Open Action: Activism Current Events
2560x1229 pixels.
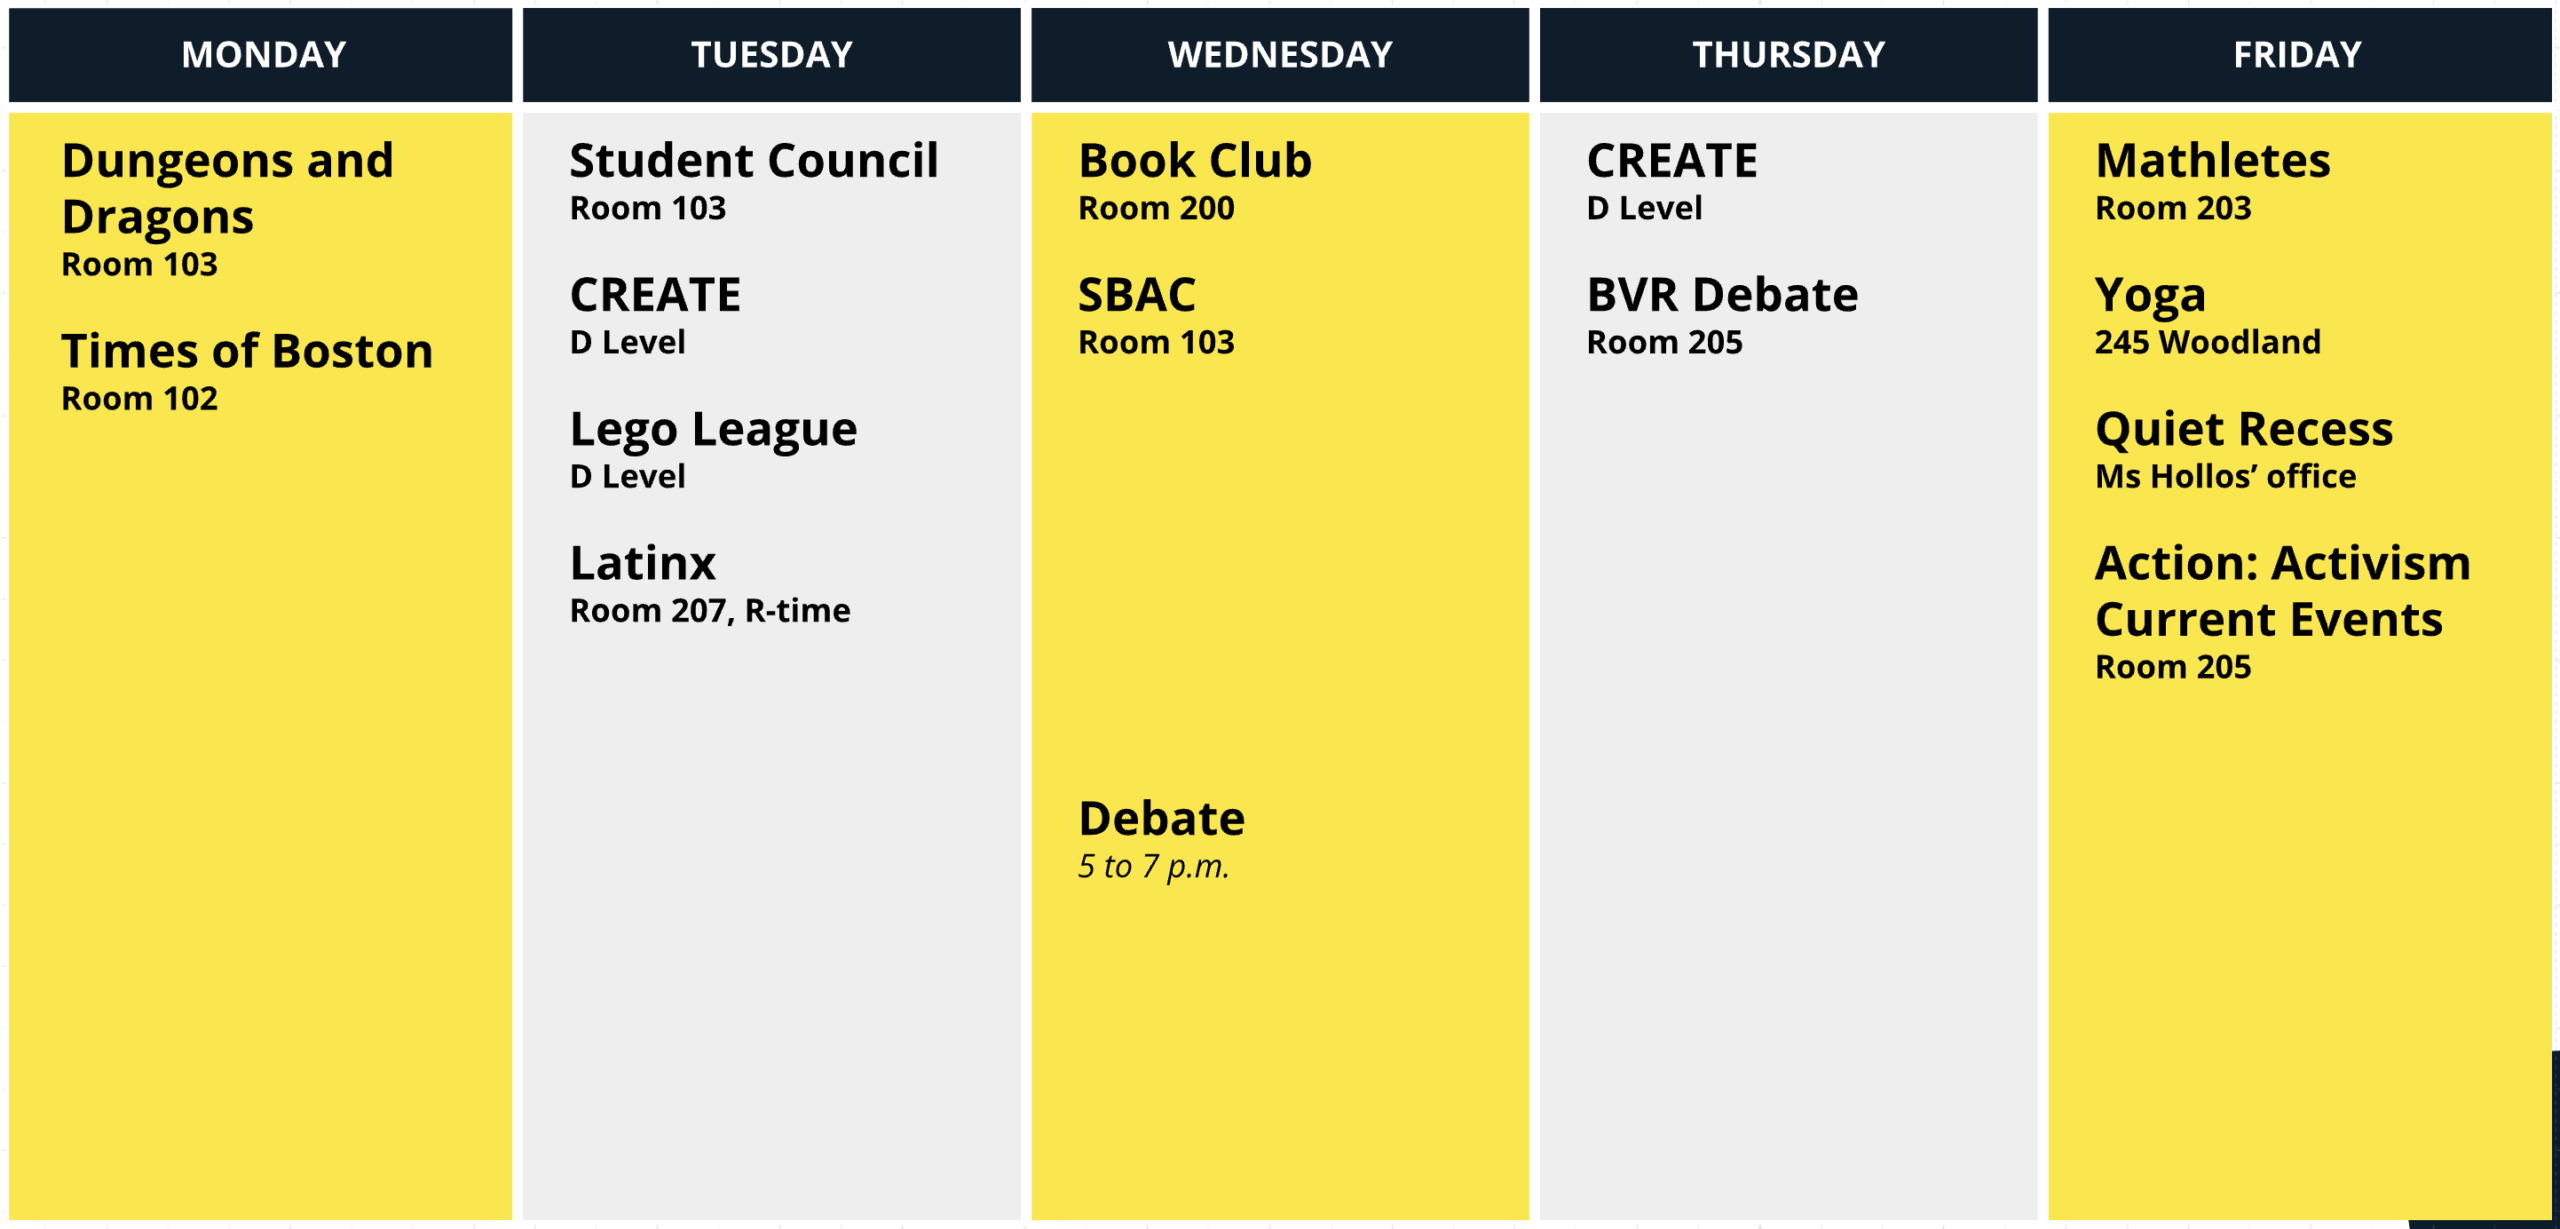click(x=2282, y=591)
